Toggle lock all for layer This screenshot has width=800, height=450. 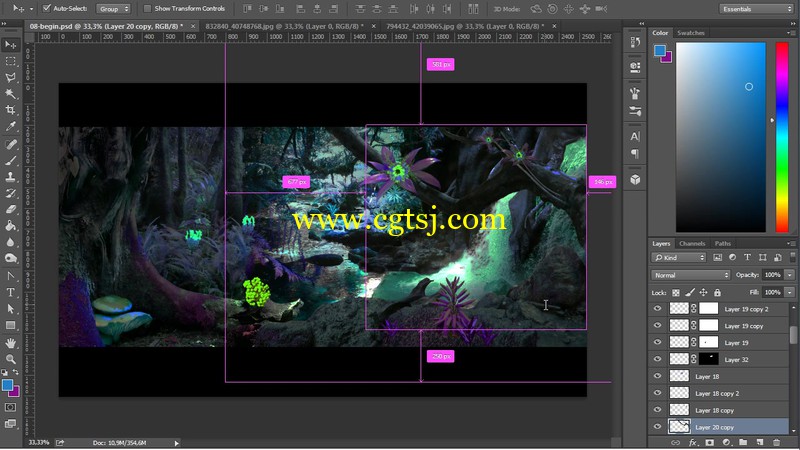click(x=717, y=292)
